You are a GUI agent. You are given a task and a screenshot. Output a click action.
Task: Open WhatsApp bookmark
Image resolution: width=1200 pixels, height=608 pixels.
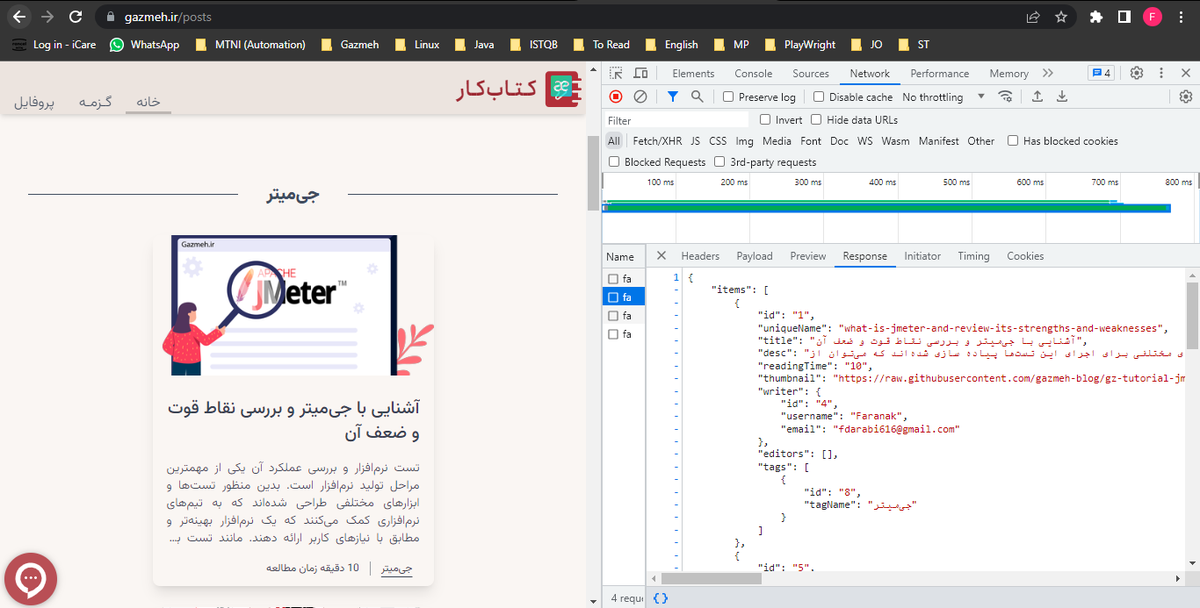[145, 44]
